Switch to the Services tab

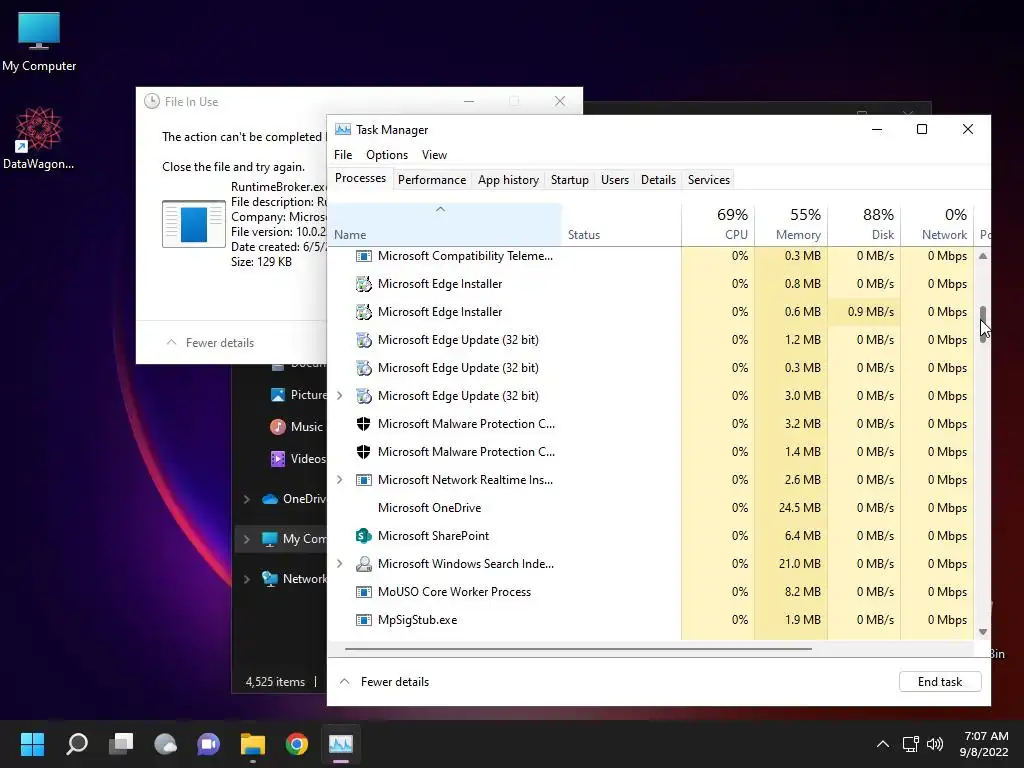click(709, 180)
